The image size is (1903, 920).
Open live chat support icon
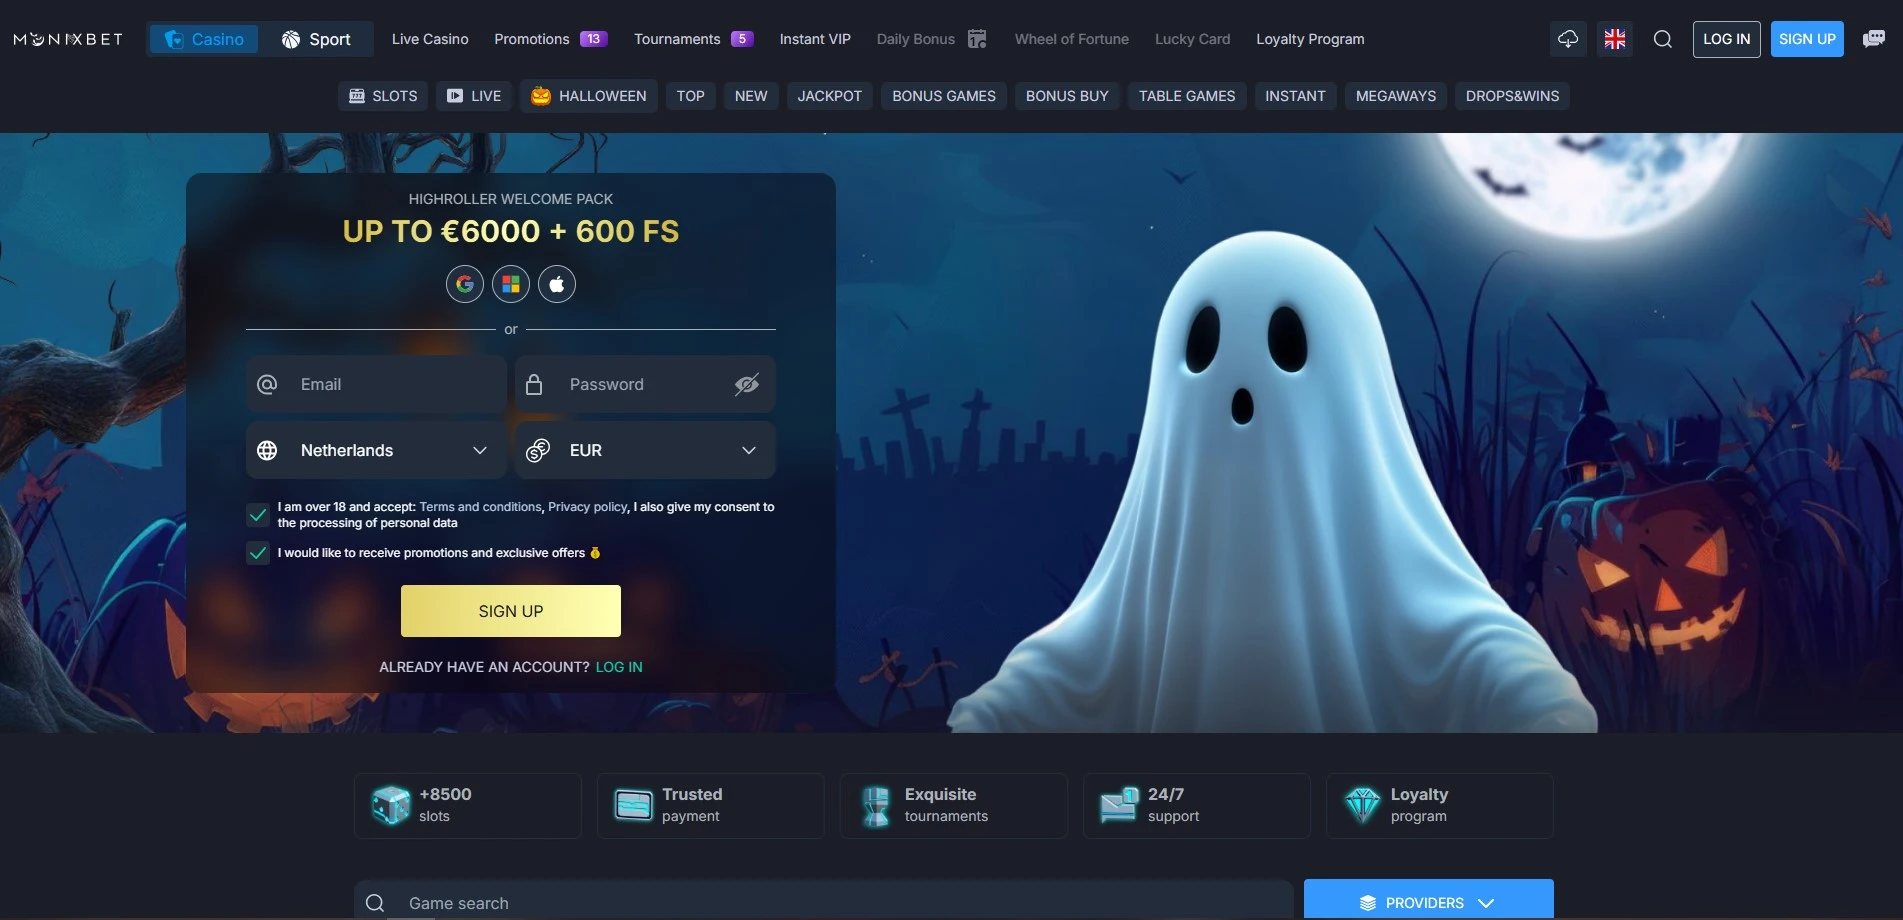1873,39
